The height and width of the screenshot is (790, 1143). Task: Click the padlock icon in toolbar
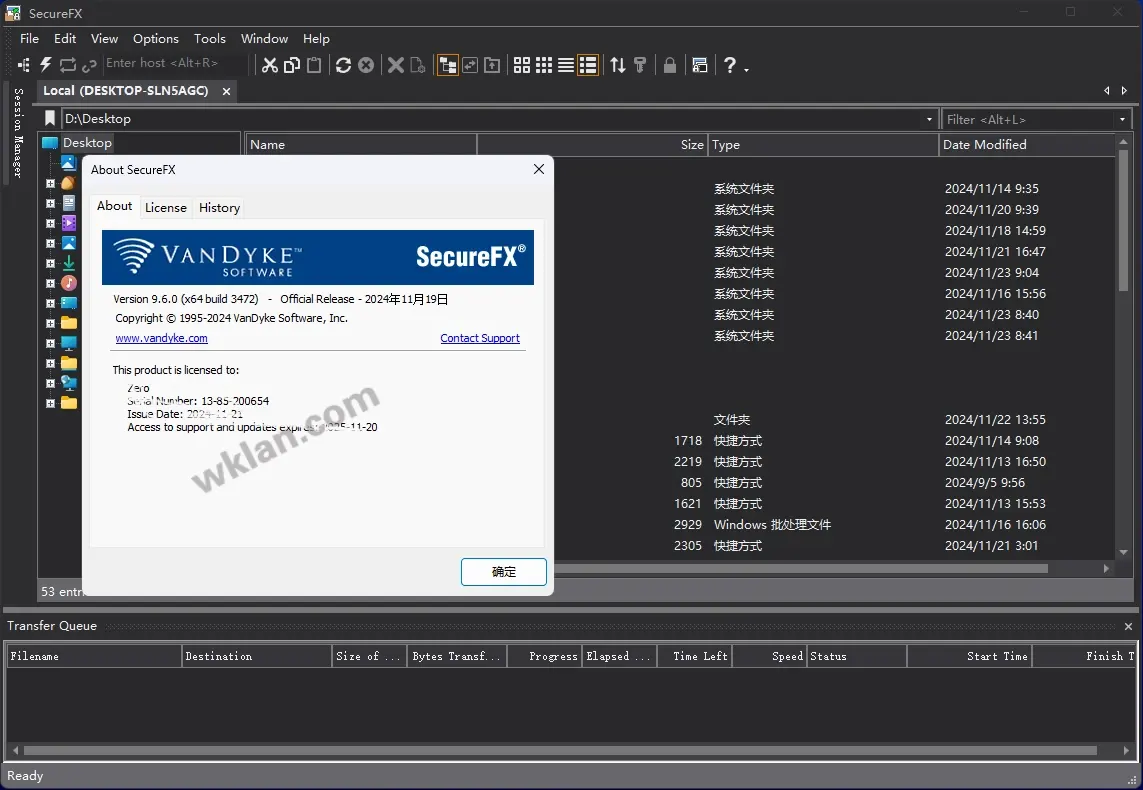click(x=670, y=65)
